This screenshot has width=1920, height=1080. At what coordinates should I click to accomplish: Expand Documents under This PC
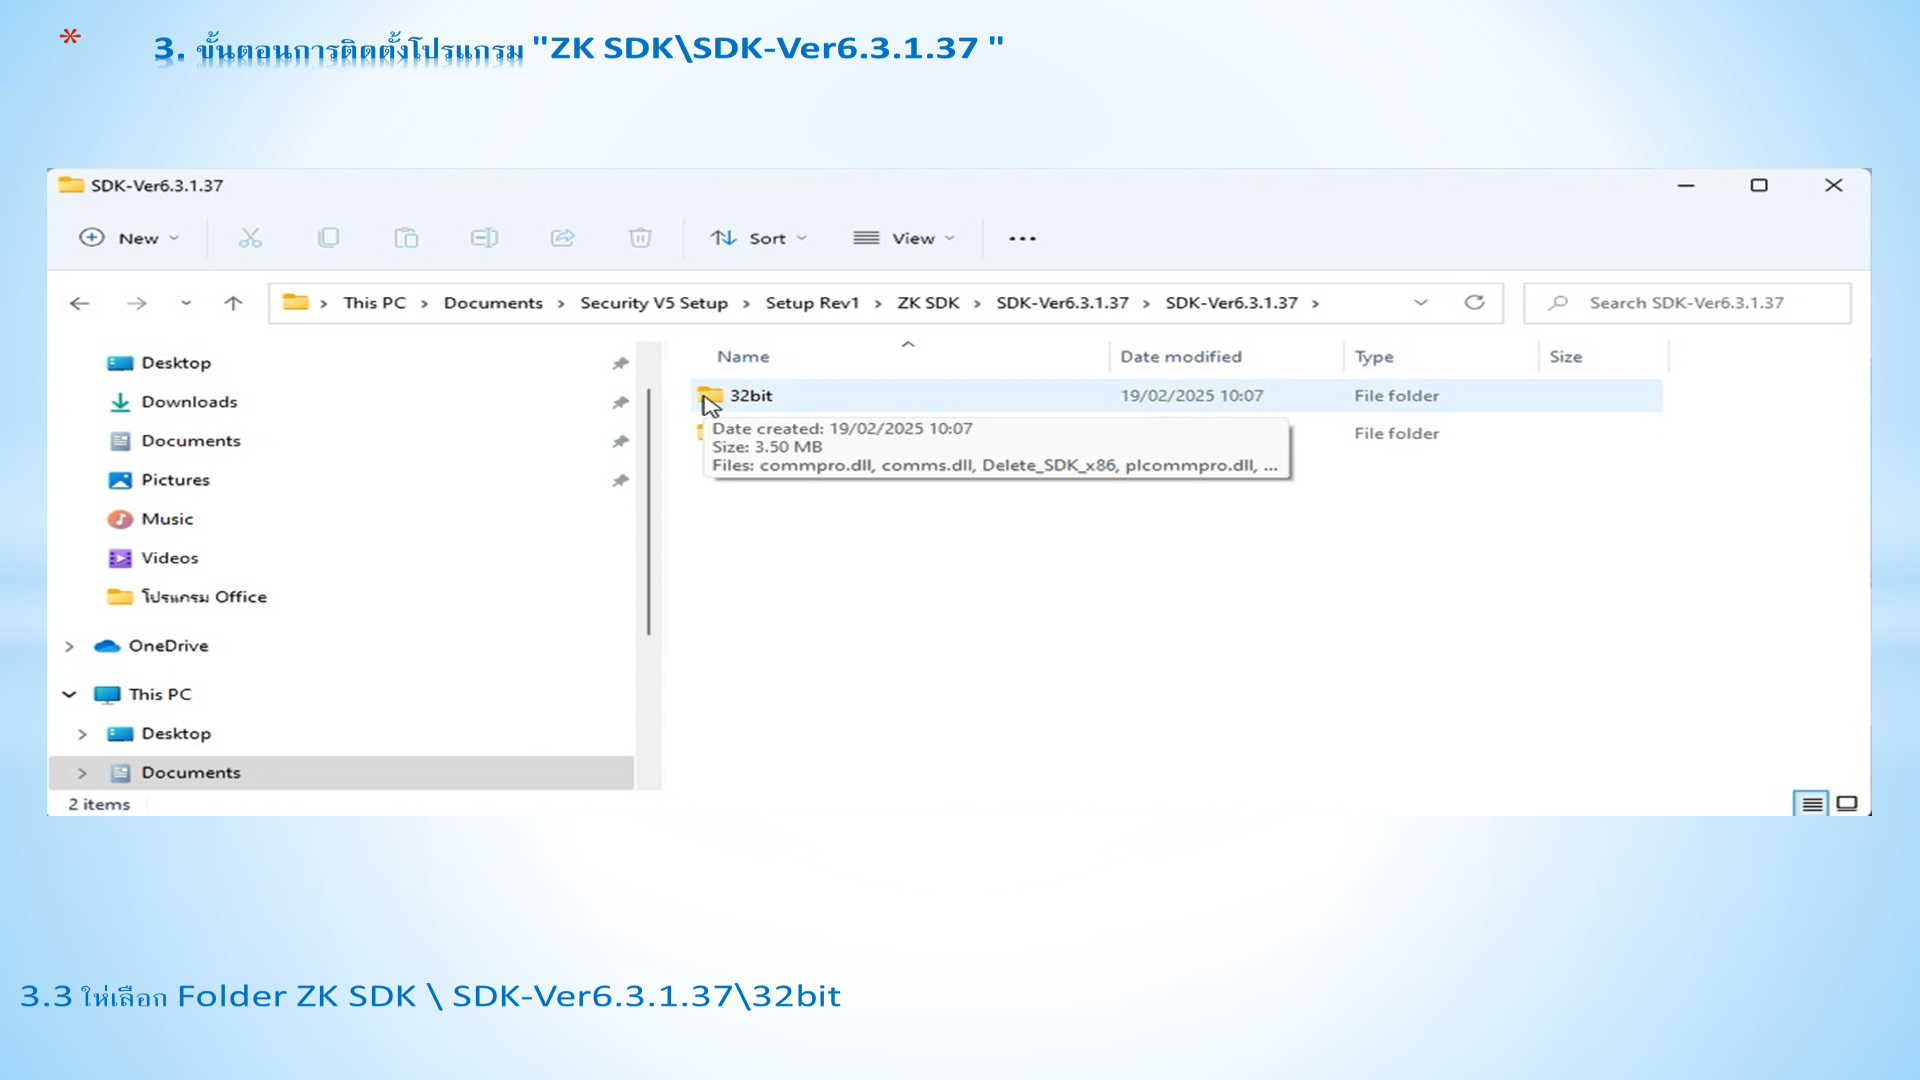82,773
